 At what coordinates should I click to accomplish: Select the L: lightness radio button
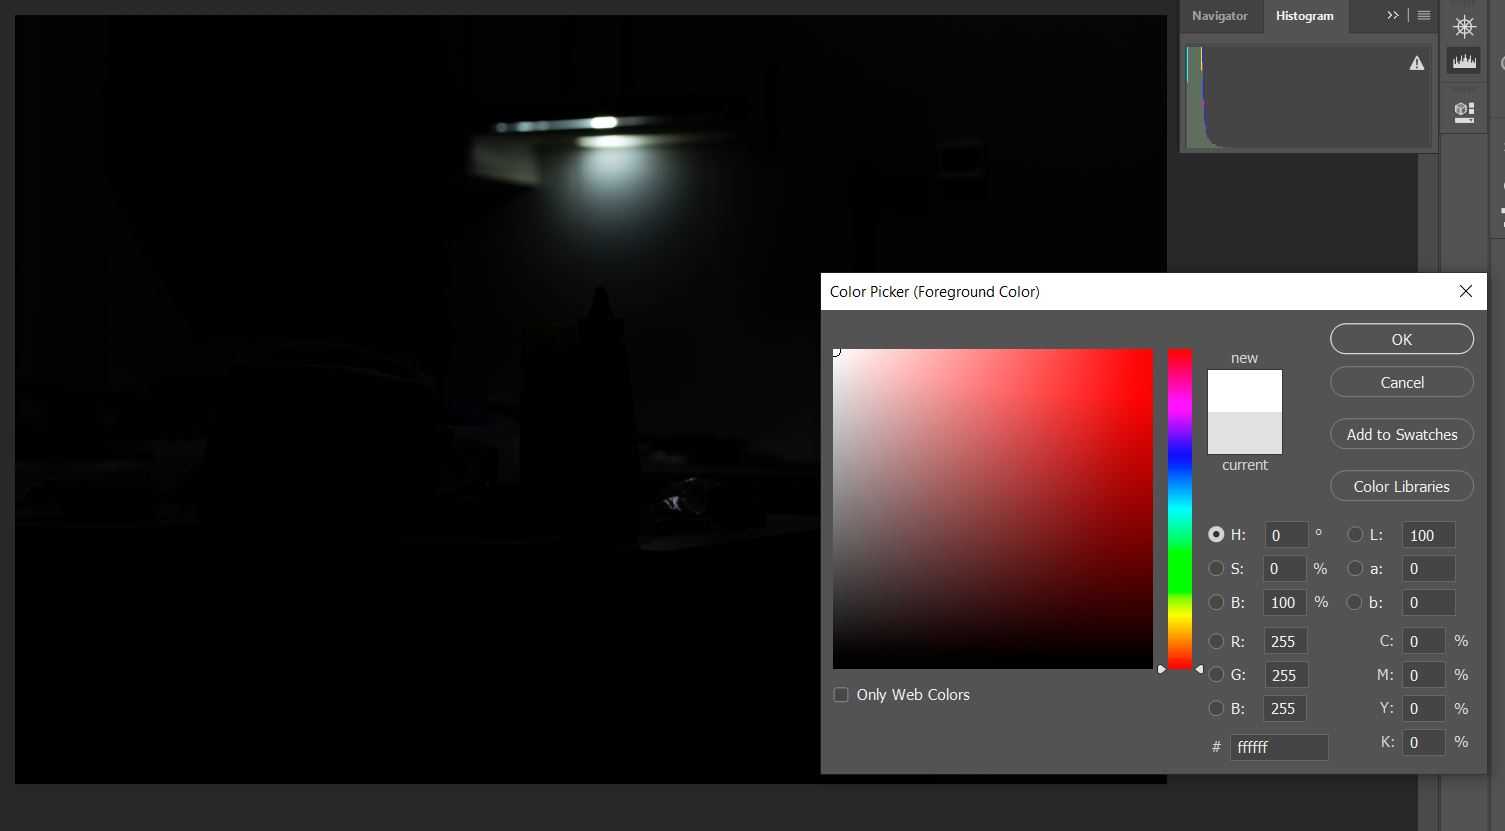[1355, 535]
